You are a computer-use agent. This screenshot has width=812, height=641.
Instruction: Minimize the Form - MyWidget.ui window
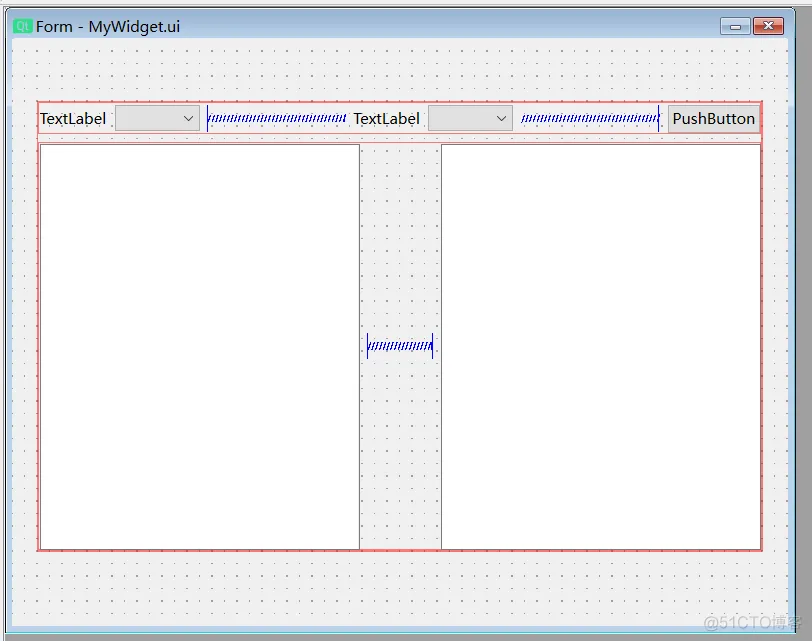click(735, 26)
